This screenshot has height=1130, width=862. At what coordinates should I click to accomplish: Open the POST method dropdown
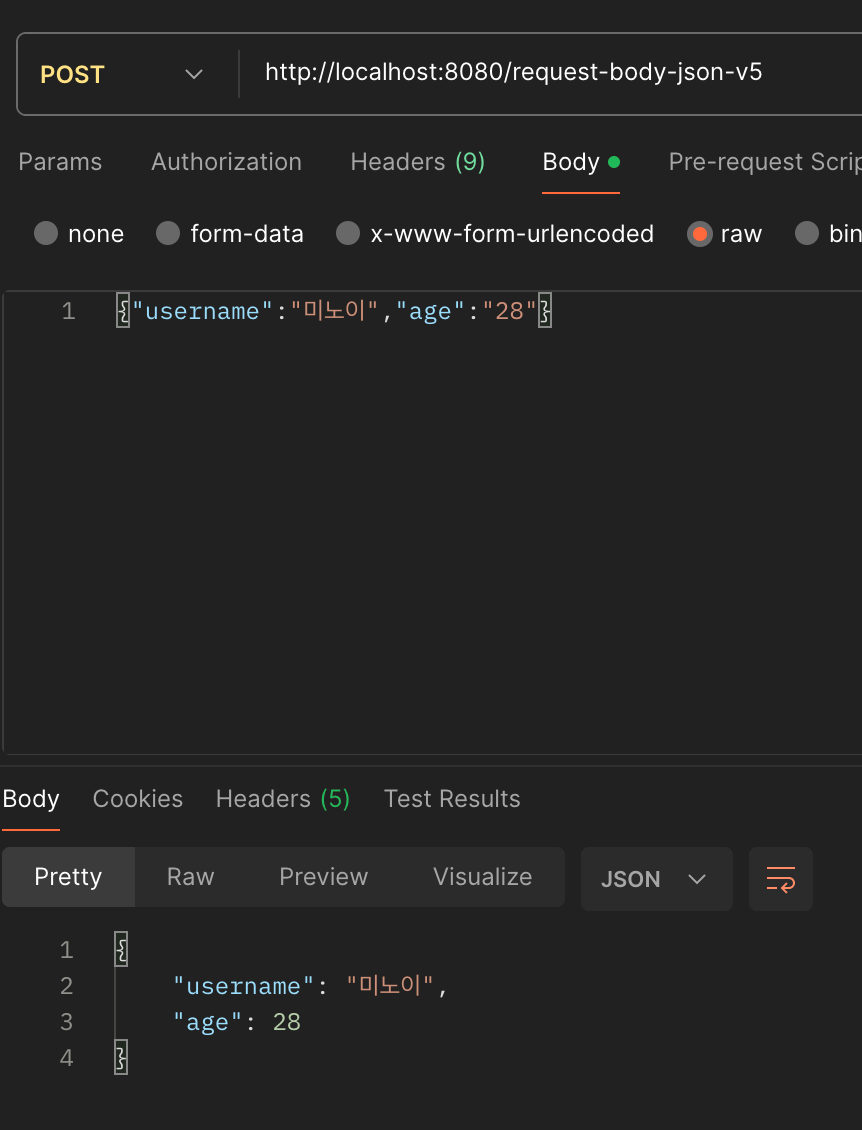[x=121, y=74]
